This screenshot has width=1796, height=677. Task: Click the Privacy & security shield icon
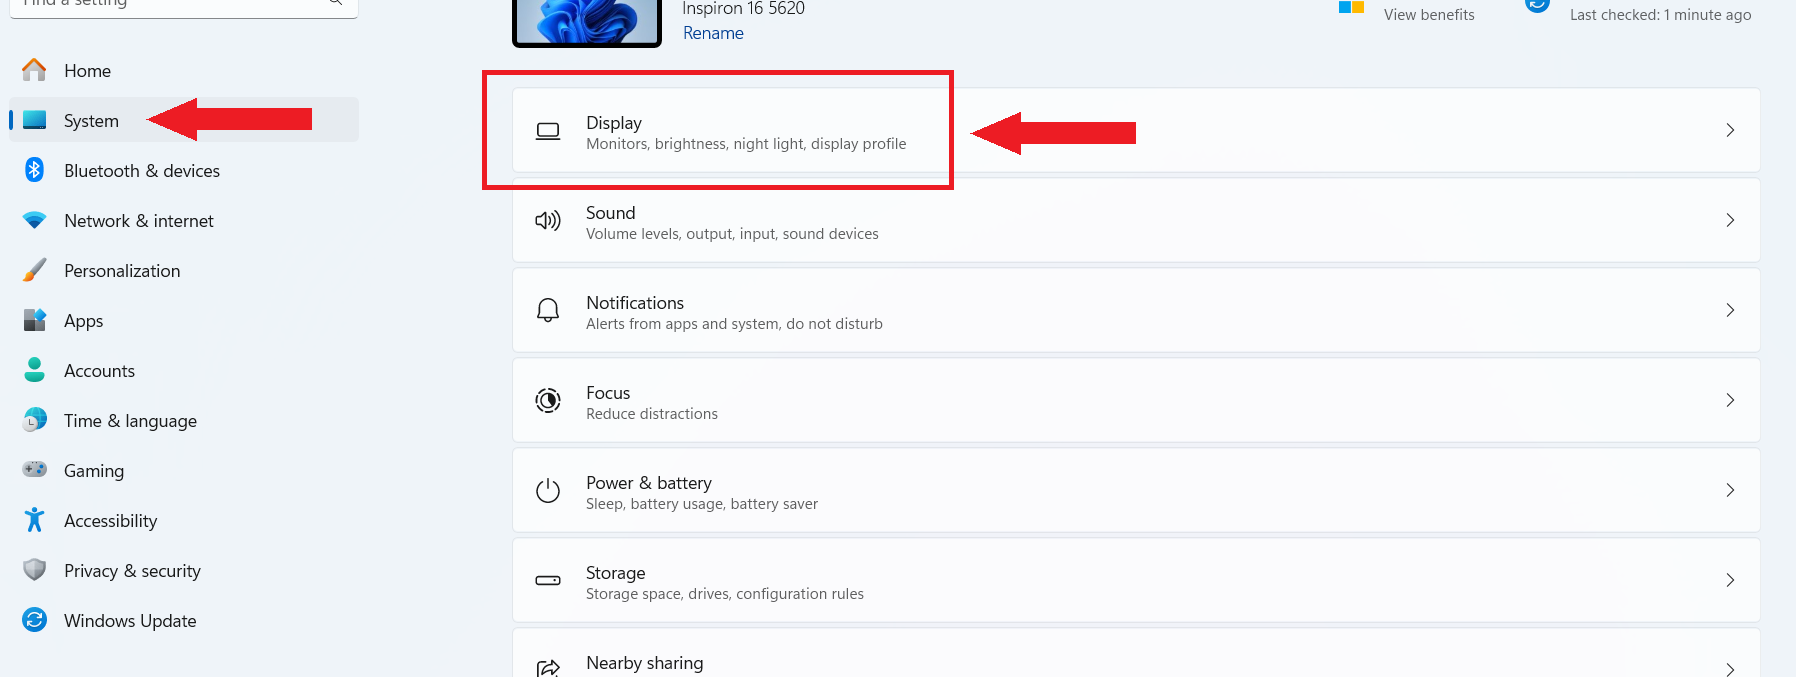[x=34, y=570]
